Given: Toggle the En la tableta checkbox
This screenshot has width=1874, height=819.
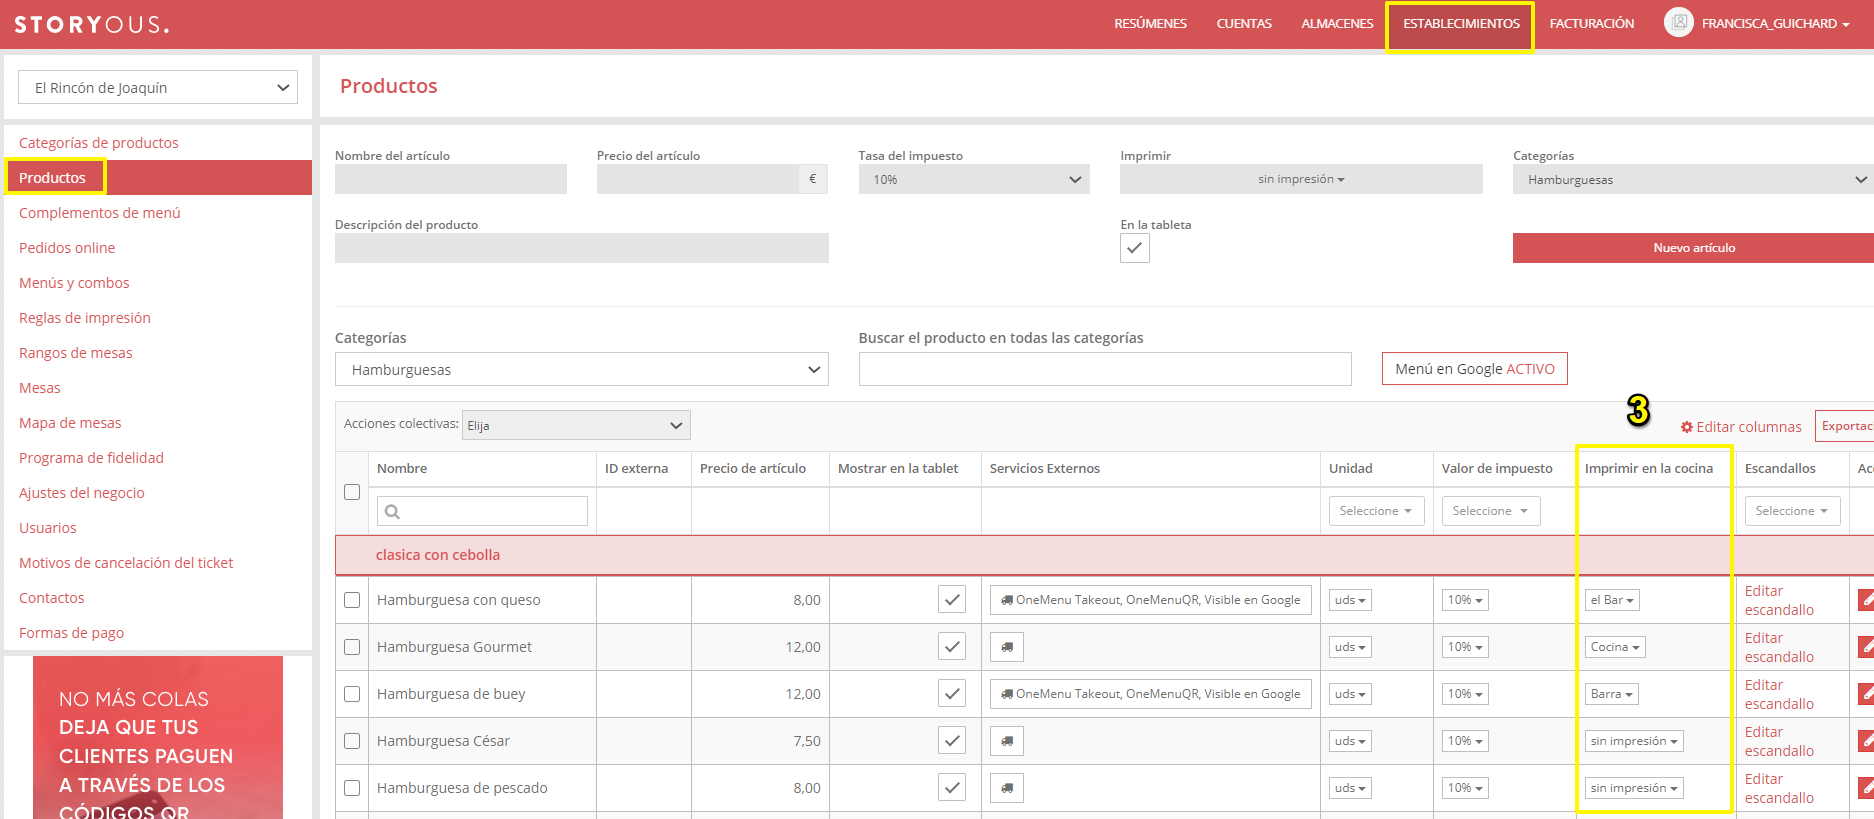Looking at the screenshot, I should [x=1135, y=248].
